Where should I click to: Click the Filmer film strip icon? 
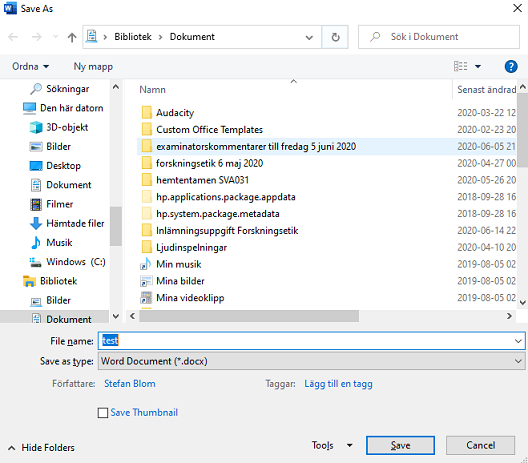click(x=36, y=204)
